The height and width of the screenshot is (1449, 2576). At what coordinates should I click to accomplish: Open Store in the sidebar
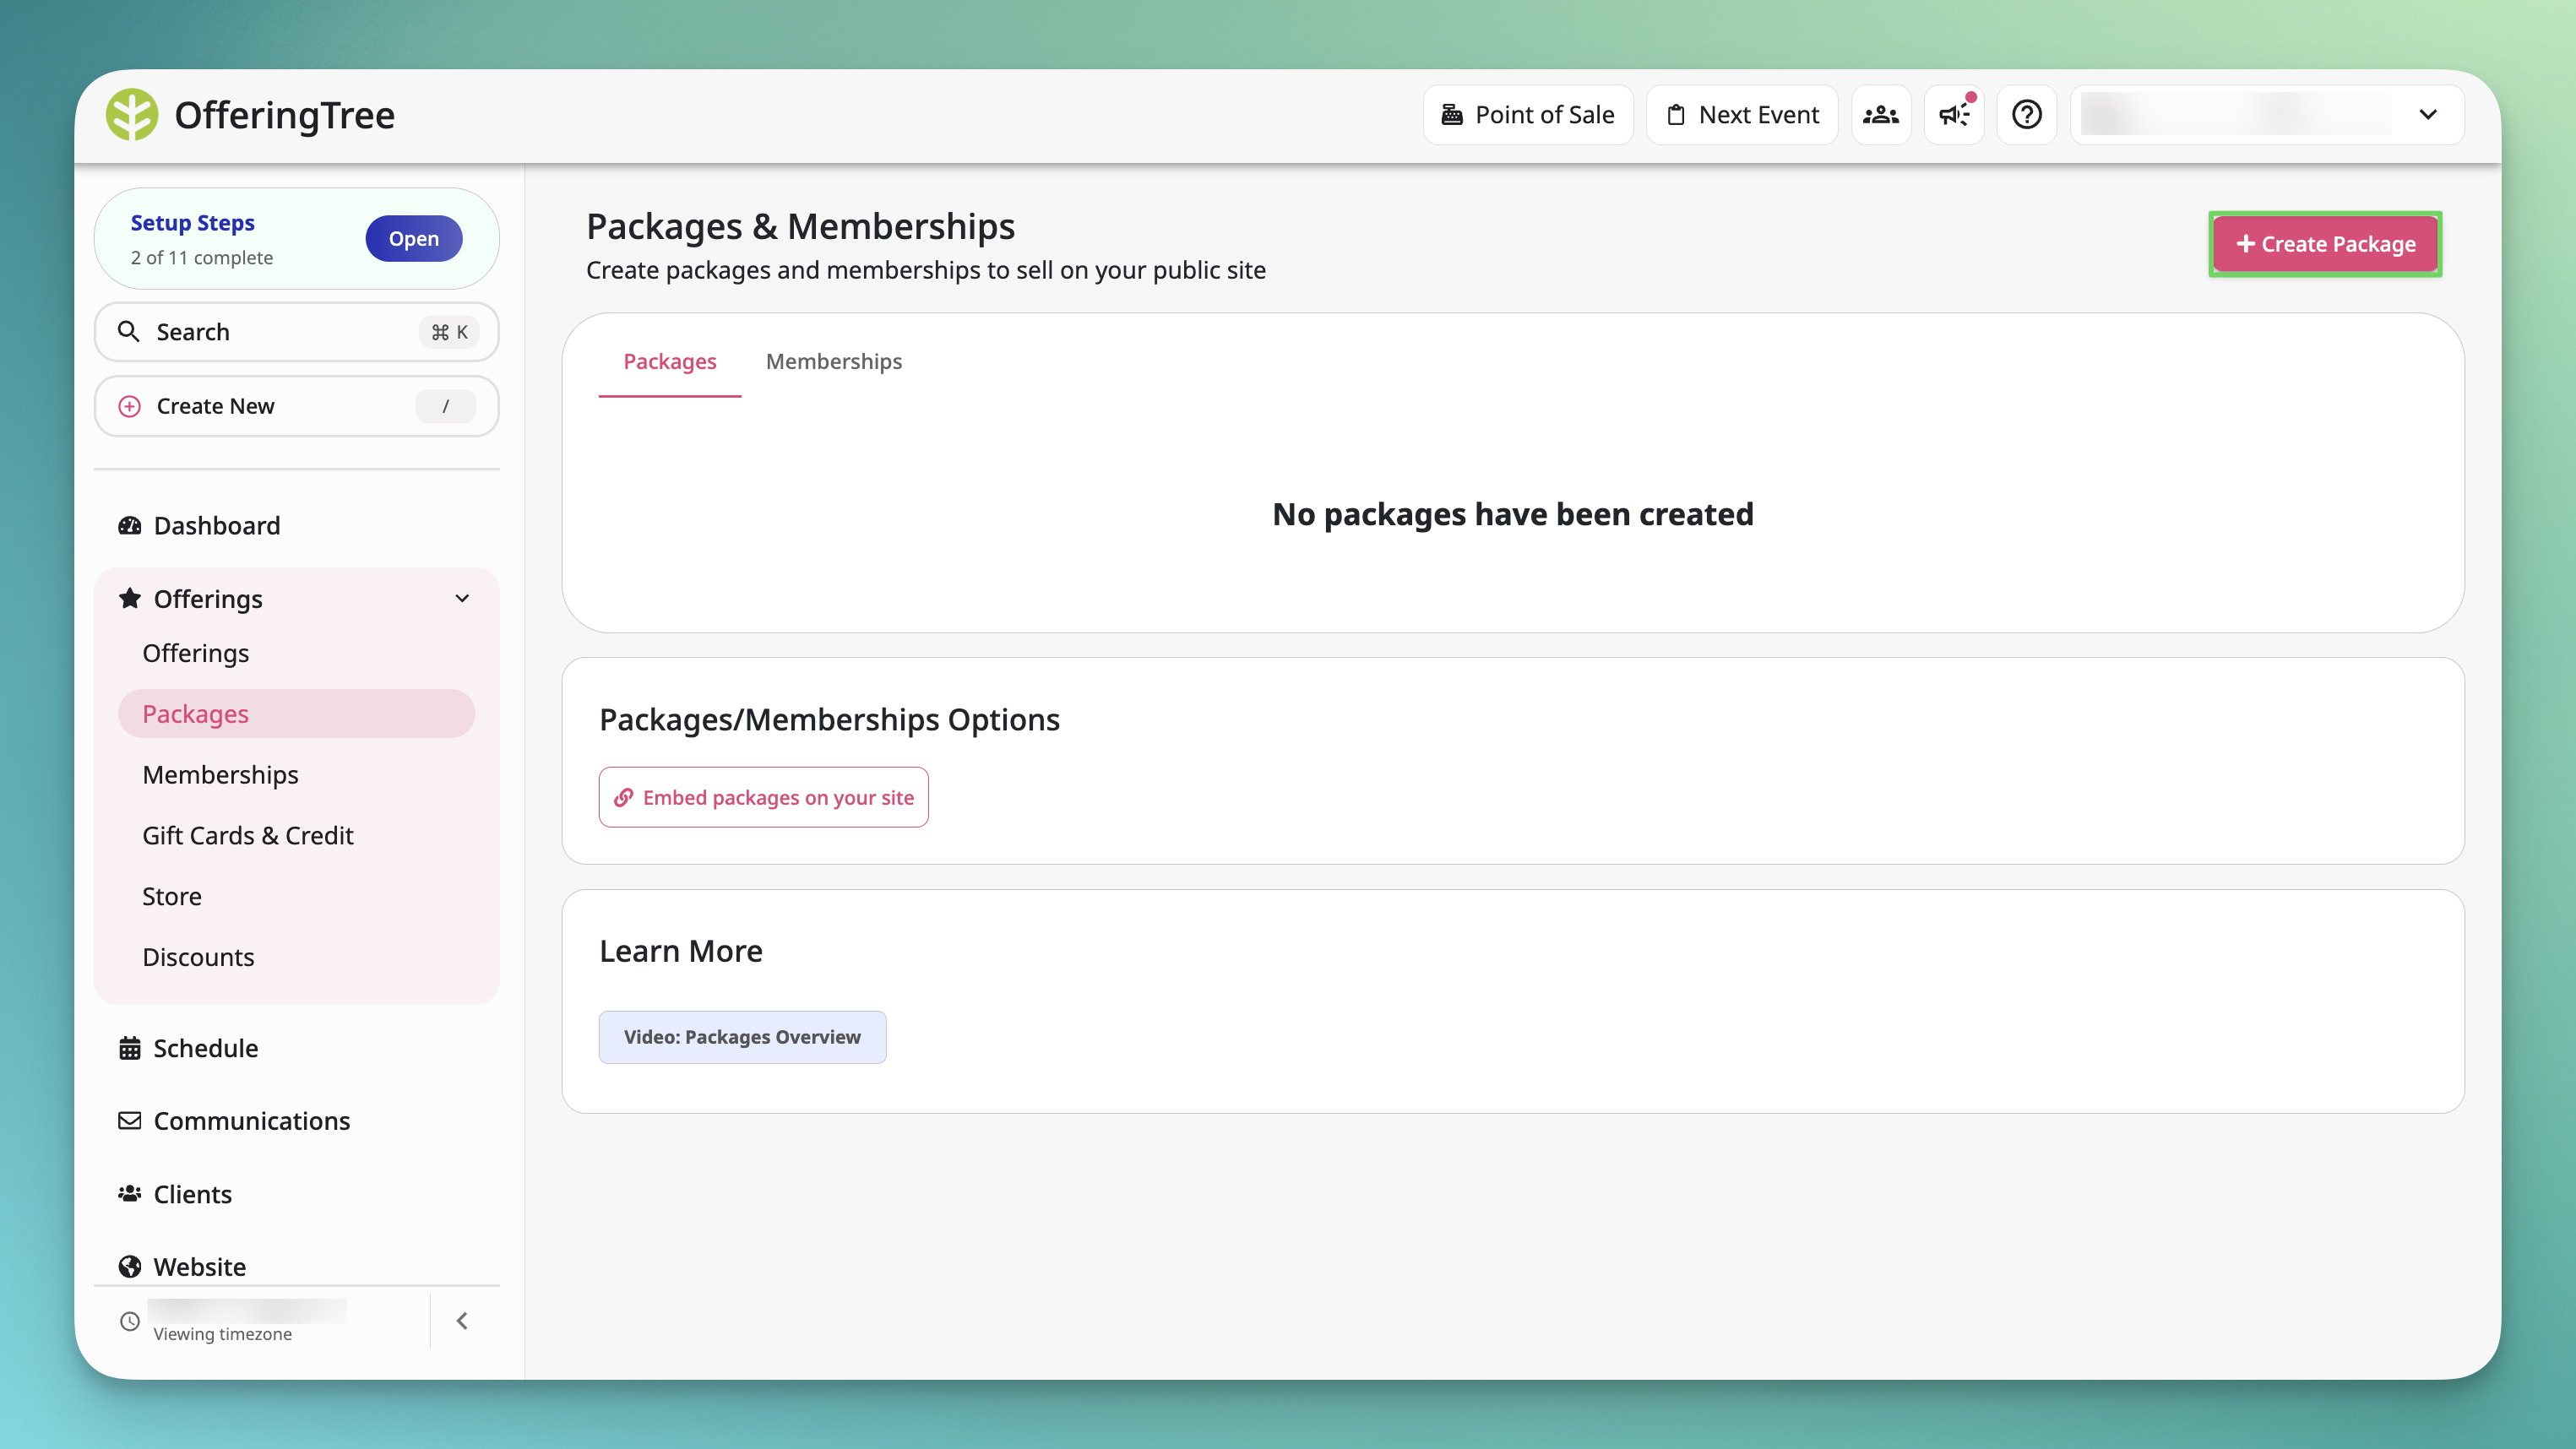tap(172, 897)
